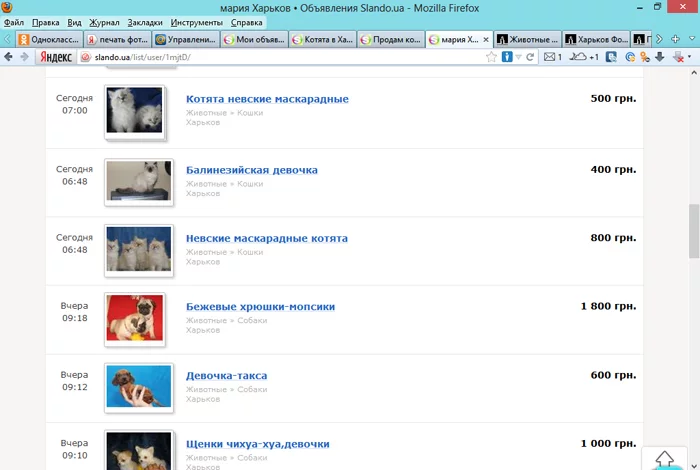700x470 pixels.
Task: Click the back-to-top arrow button
Action: (x=664, y=458)
